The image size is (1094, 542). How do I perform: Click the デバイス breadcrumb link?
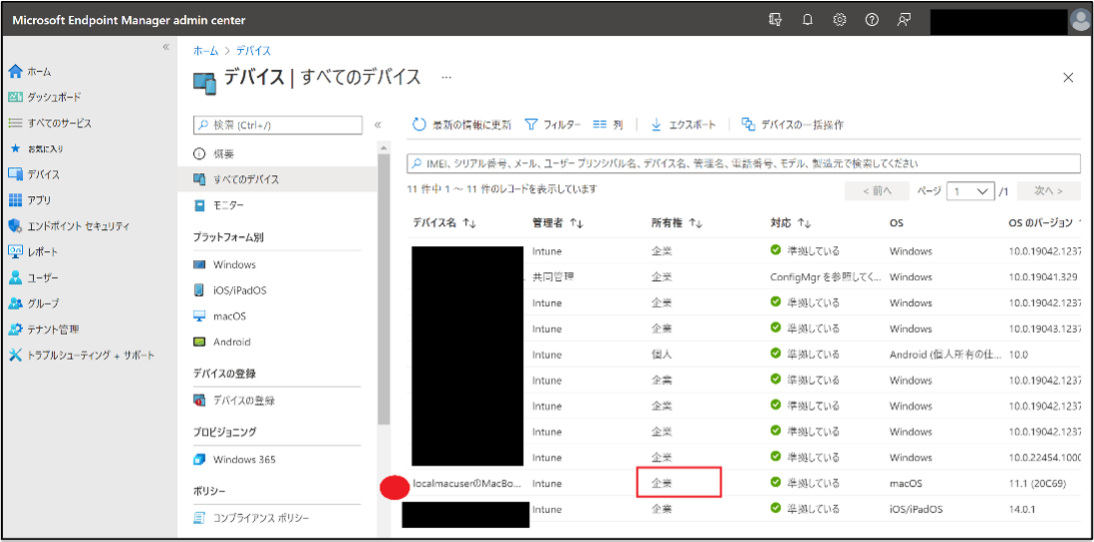254,51
